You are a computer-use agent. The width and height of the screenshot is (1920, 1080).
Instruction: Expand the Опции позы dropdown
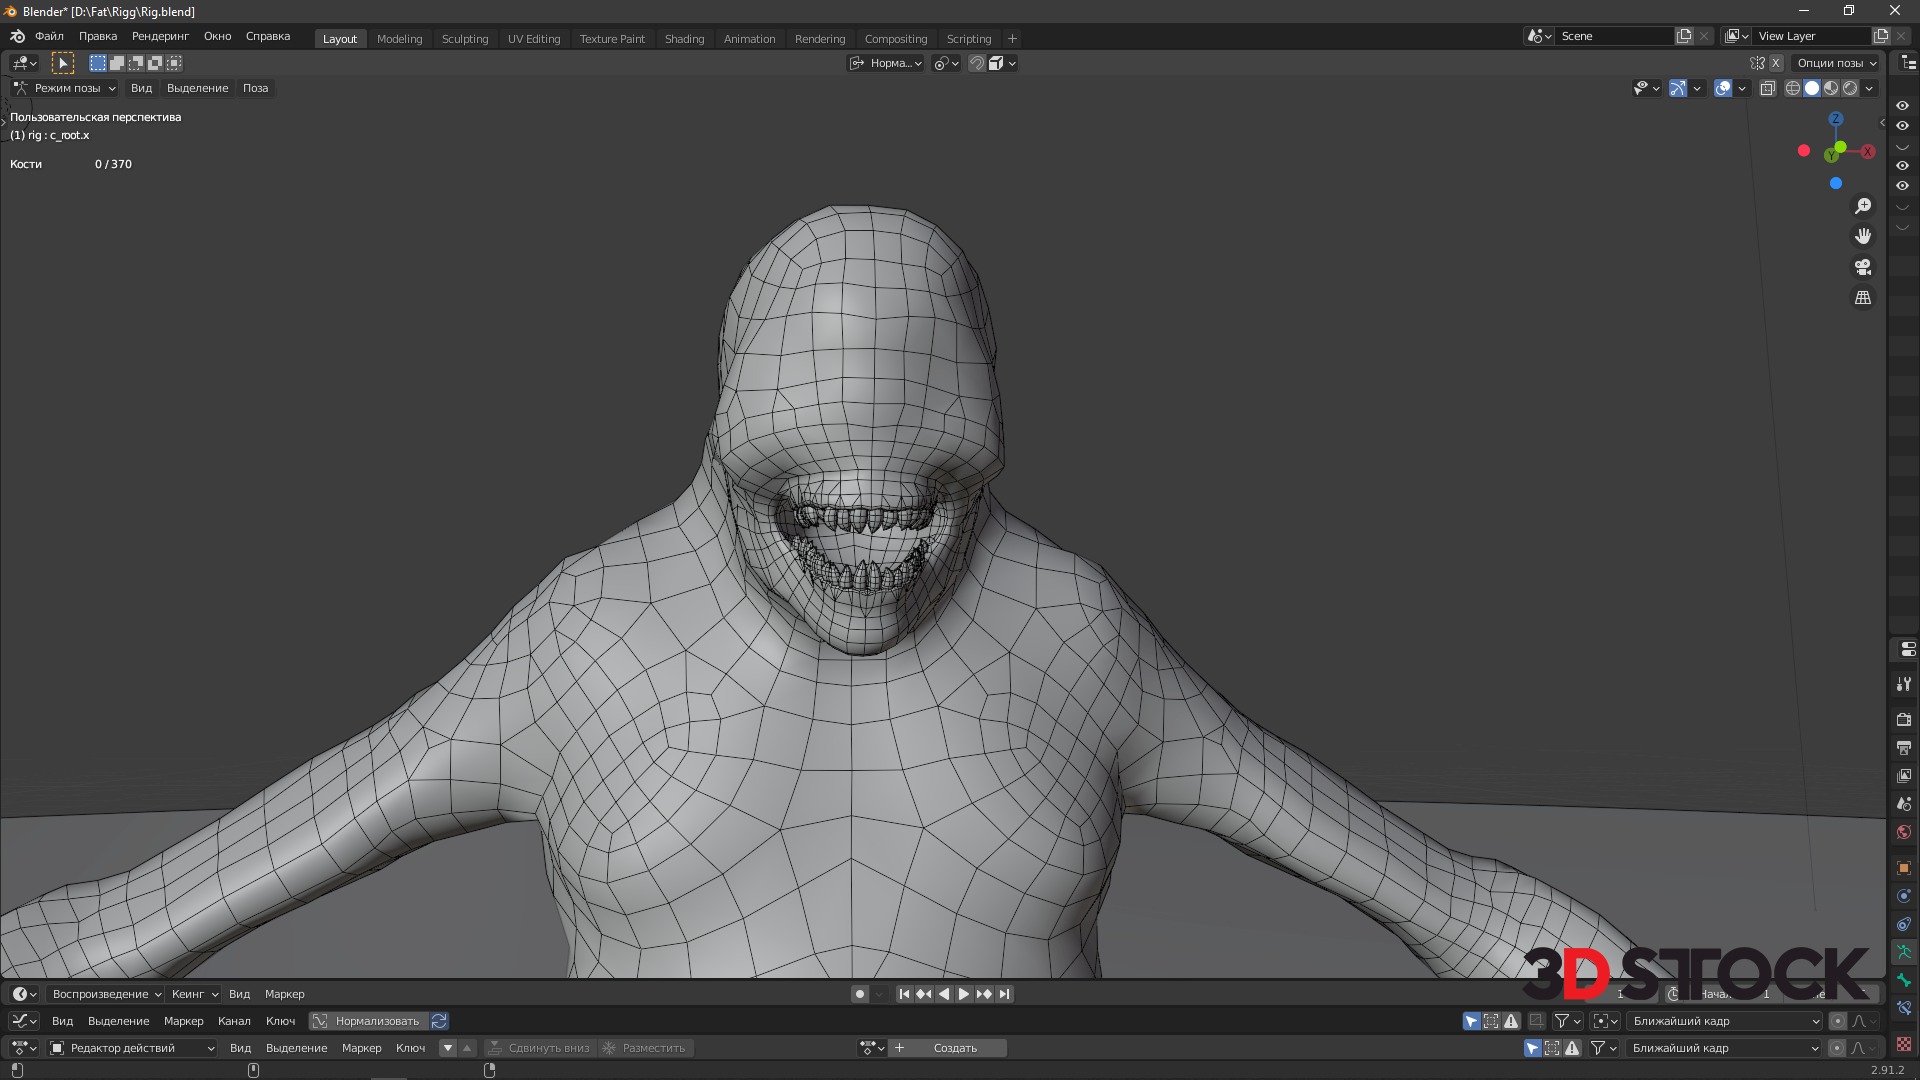(x=1836, y=63)
